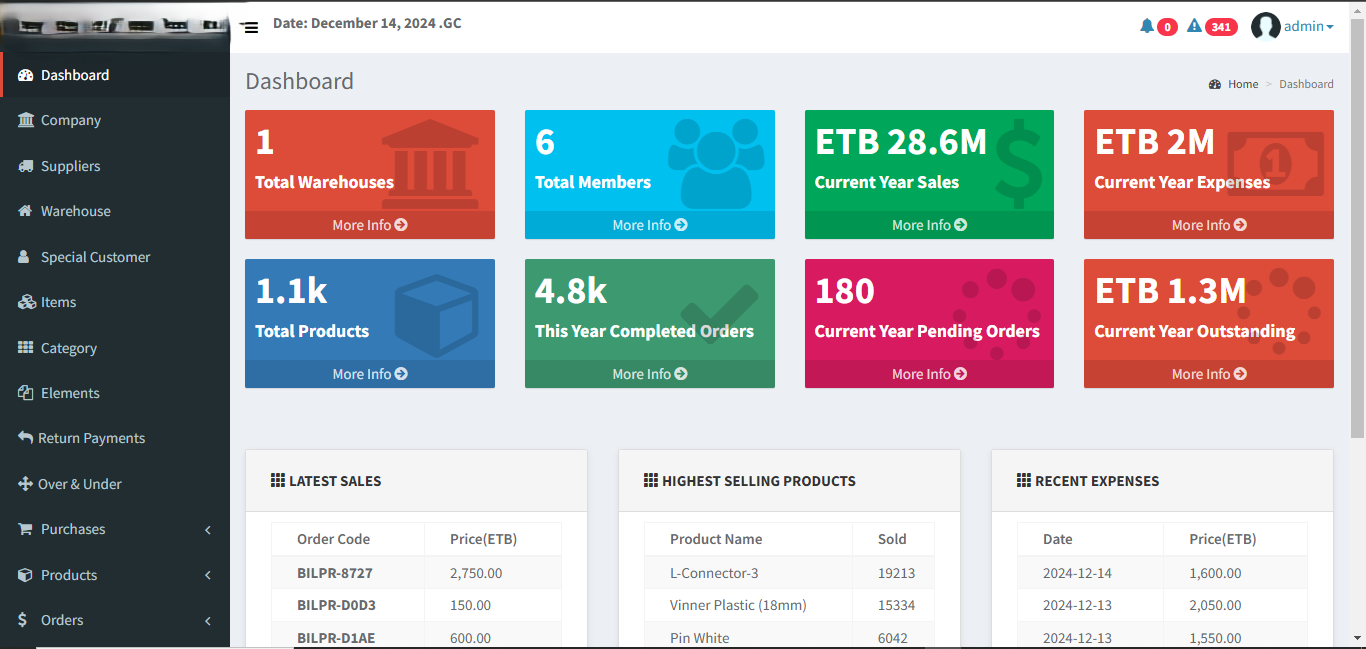Expand the Purchases sidebar submenu
The height and width of the screenshot is (649, 1366).
coord(208,530)
